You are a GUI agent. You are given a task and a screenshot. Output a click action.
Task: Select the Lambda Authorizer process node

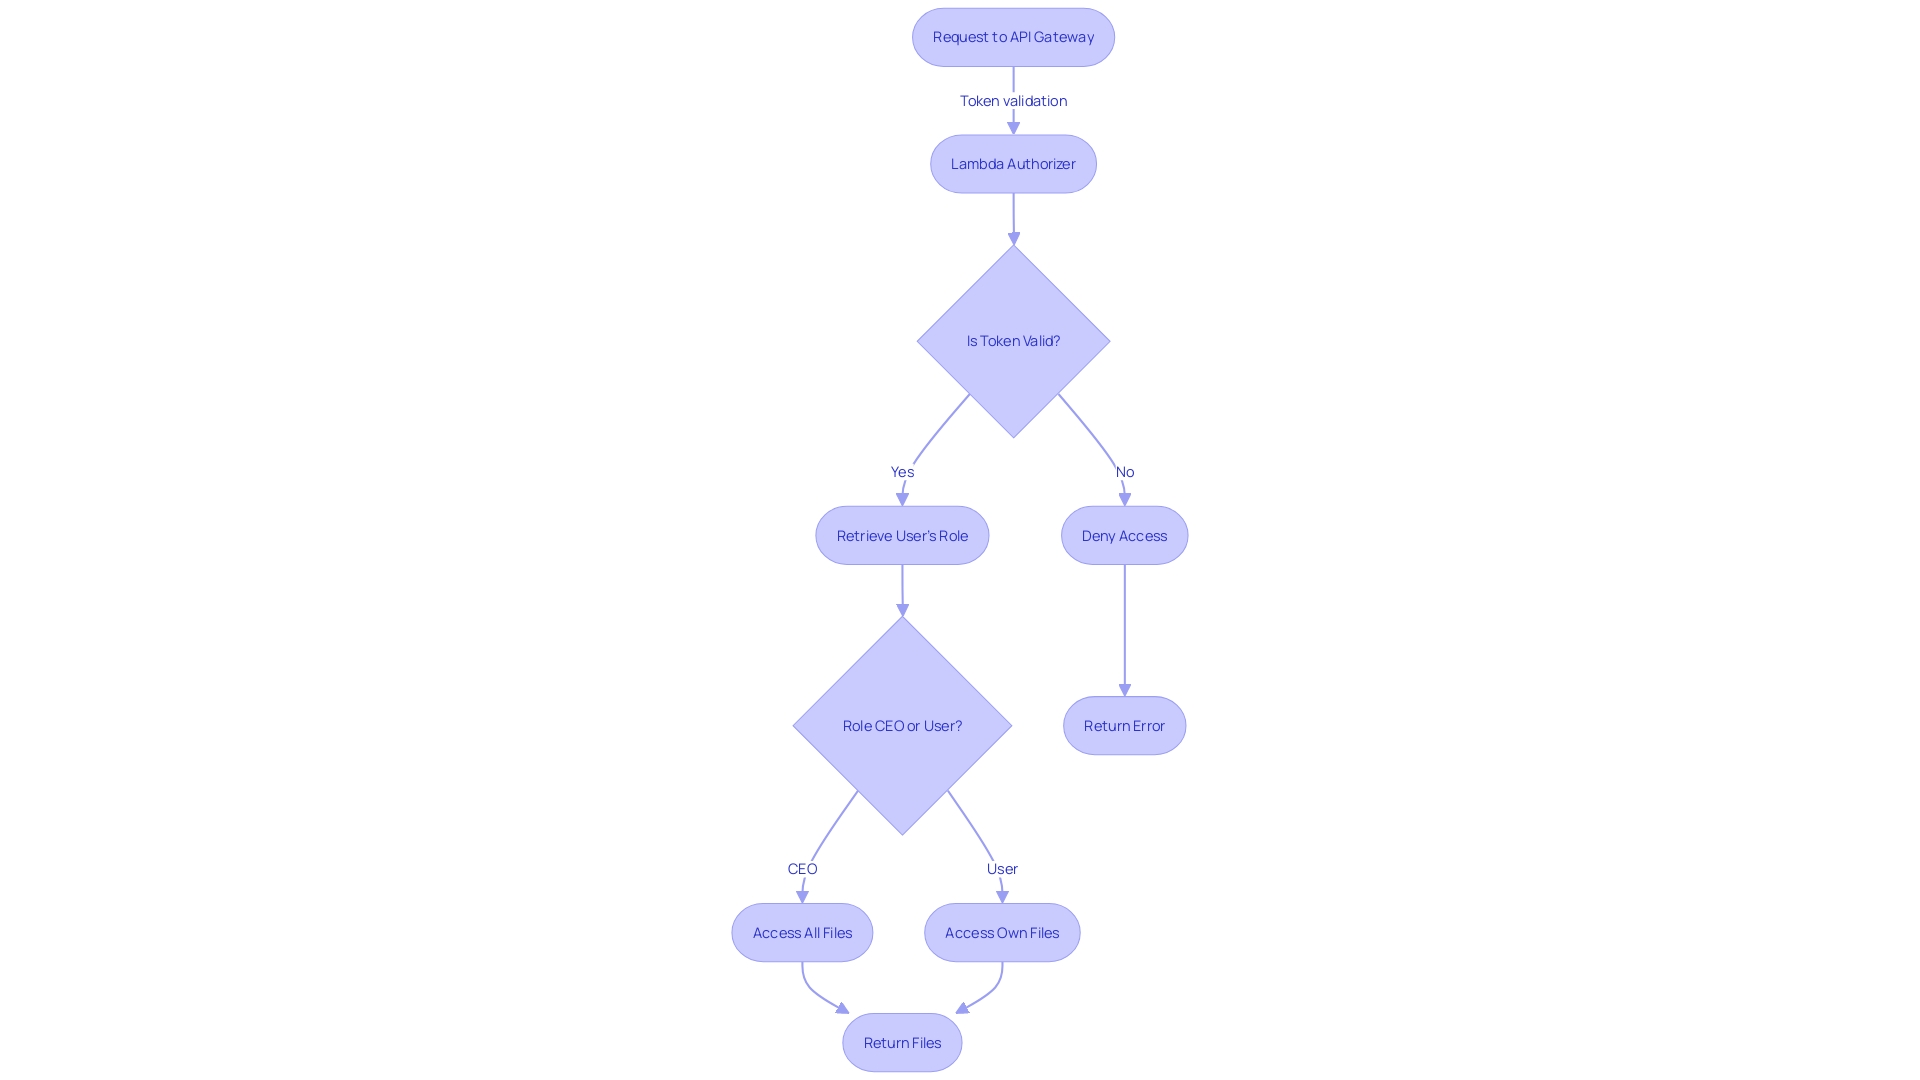click(x=1013, y=162)
